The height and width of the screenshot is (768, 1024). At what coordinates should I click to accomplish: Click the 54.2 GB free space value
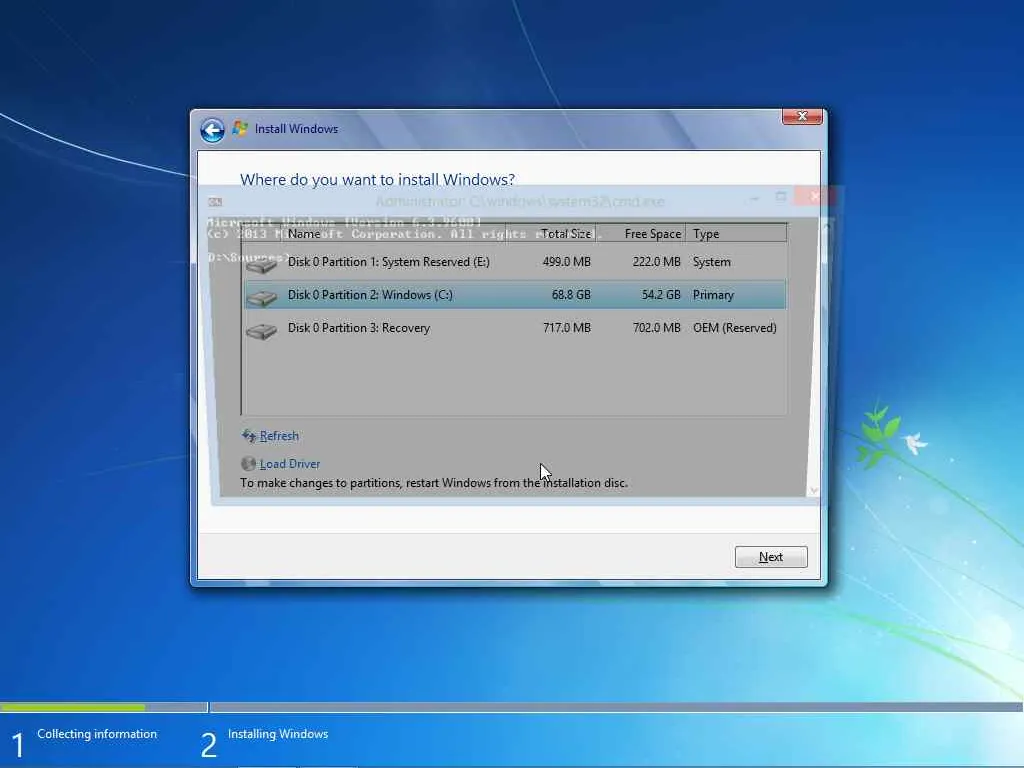(x=661, y=295)
